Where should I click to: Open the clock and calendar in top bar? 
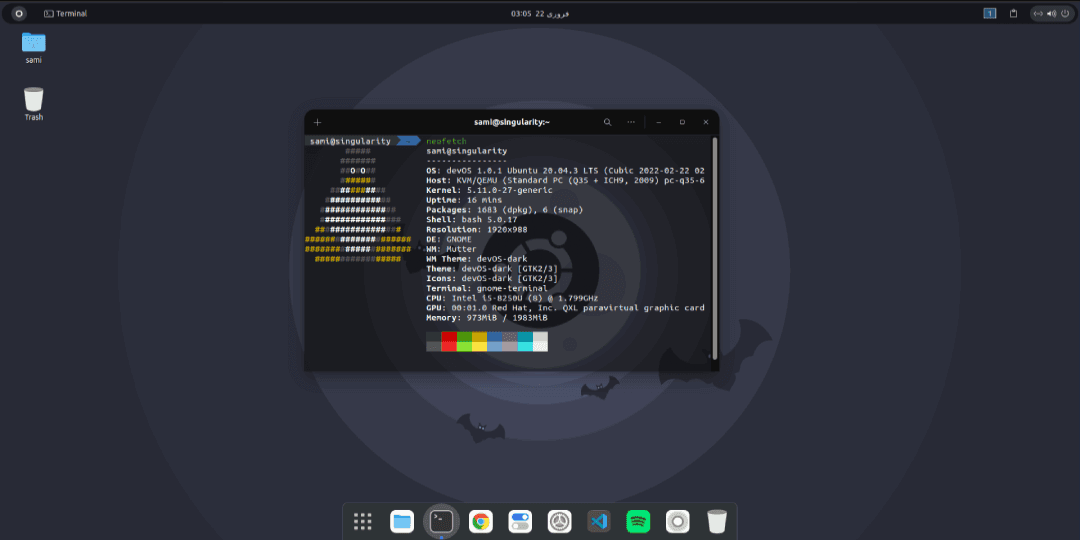[540, 13]
